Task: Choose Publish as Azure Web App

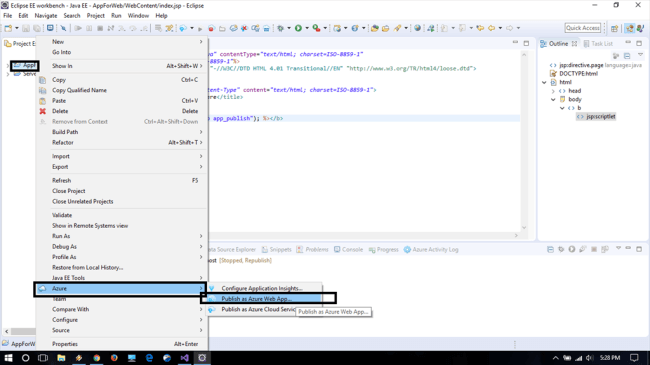Action: click(264, 299)
